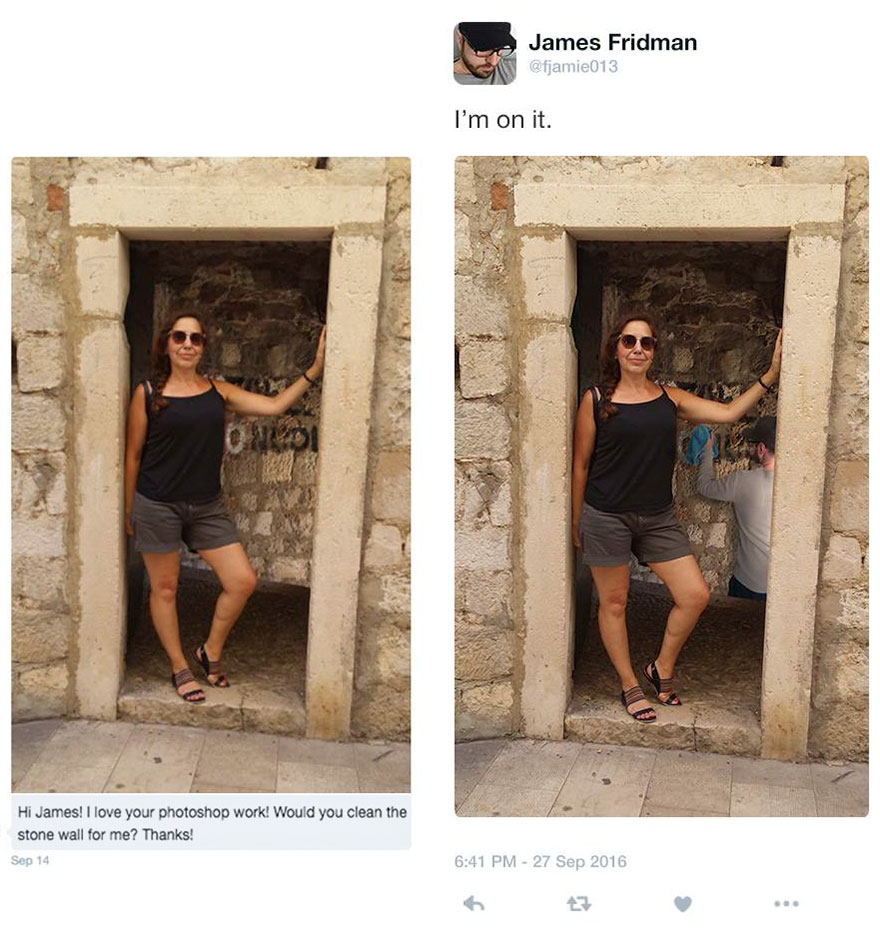The width and height of the screenshot is (880, 934).
Task: Click the Sep 14 message date
Action: [30, 860]
